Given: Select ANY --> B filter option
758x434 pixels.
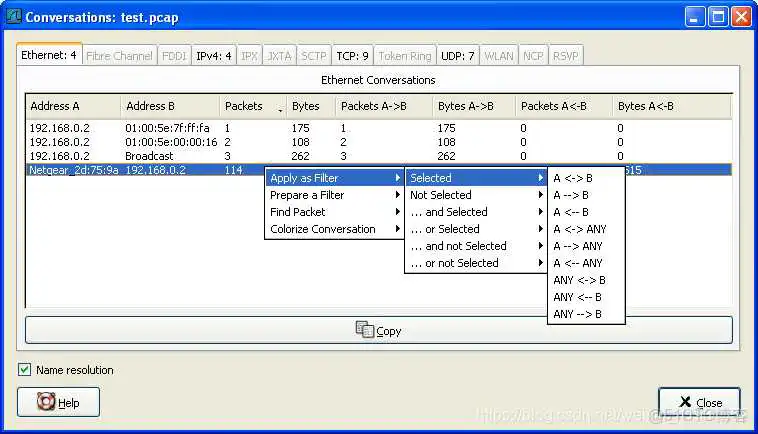Looking at the screenshot, I should (x=578, y=314).
